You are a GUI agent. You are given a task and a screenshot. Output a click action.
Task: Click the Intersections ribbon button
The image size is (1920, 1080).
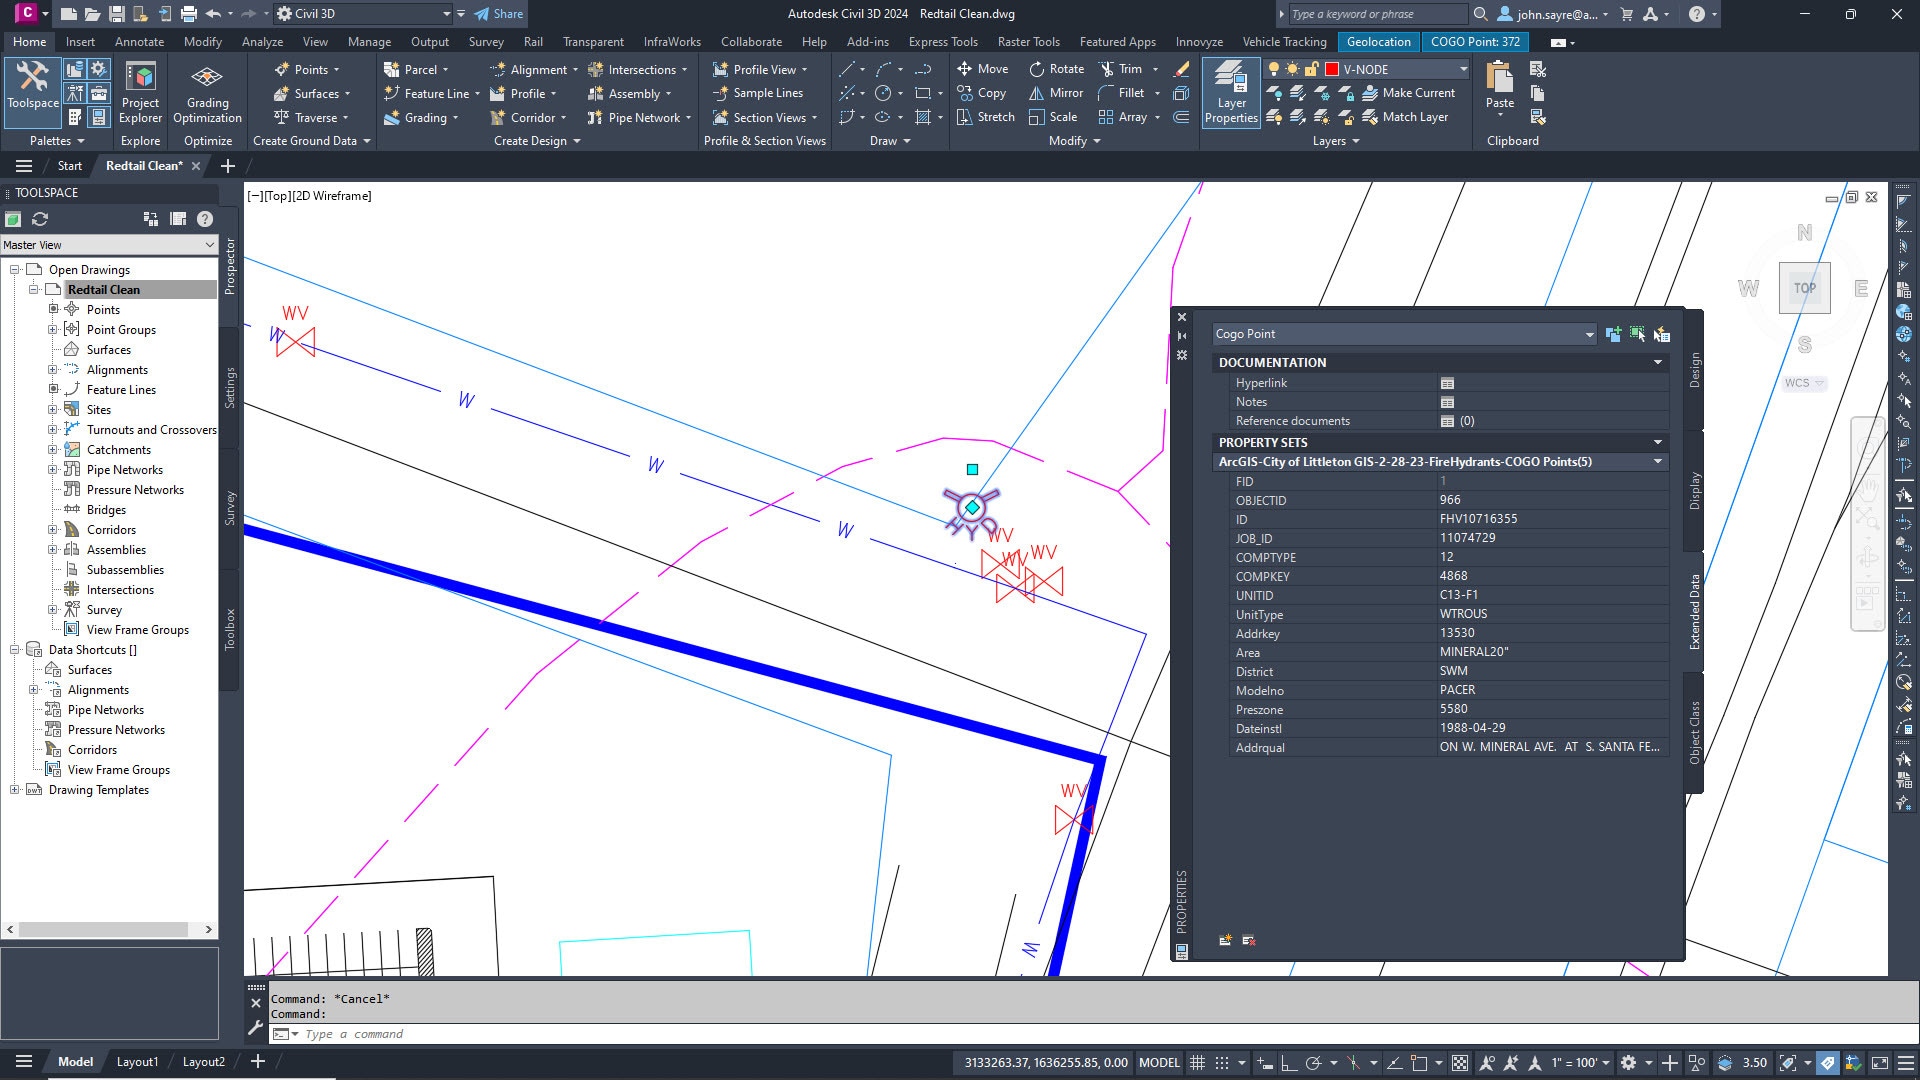pyautogui.click(x=637, y=69)
